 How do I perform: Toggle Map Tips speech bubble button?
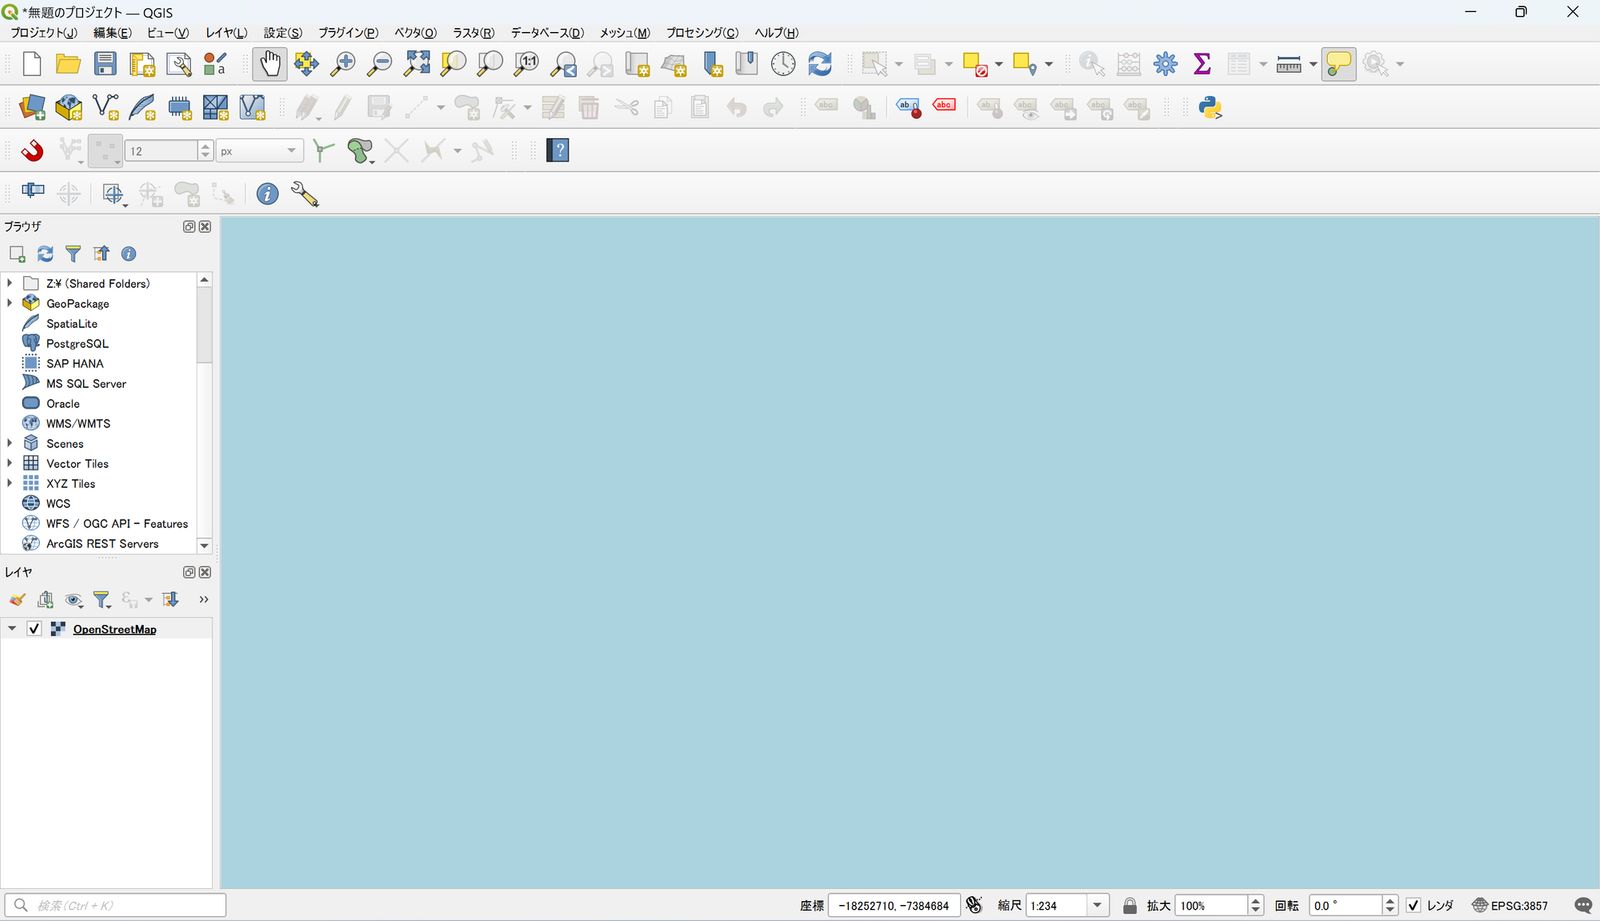tap(1338, 64)
